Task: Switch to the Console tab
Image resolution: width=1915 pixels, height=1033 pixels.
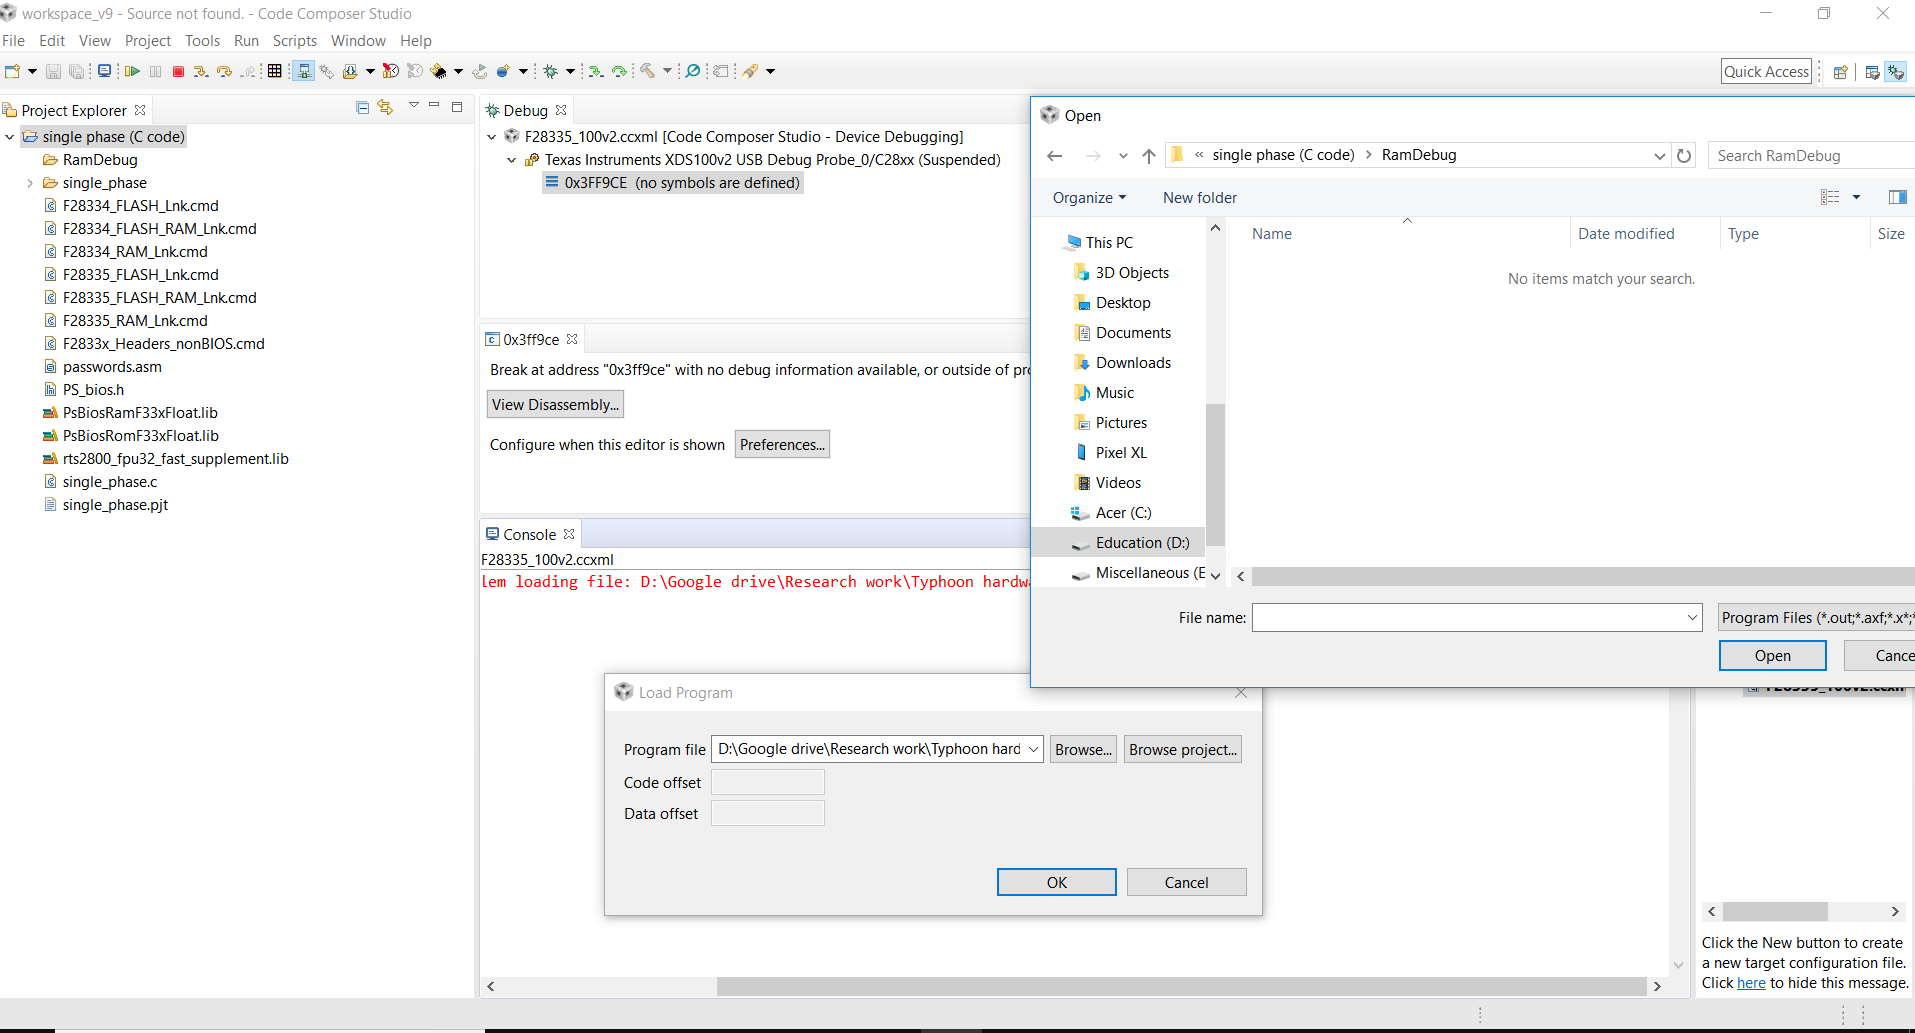Action: click(x=528, y=533)
